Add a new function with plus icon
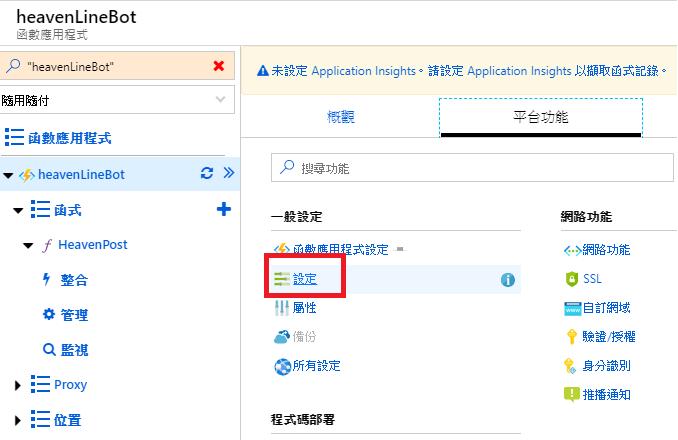This screenshot has width=678, height=440. tap(224, 209)
